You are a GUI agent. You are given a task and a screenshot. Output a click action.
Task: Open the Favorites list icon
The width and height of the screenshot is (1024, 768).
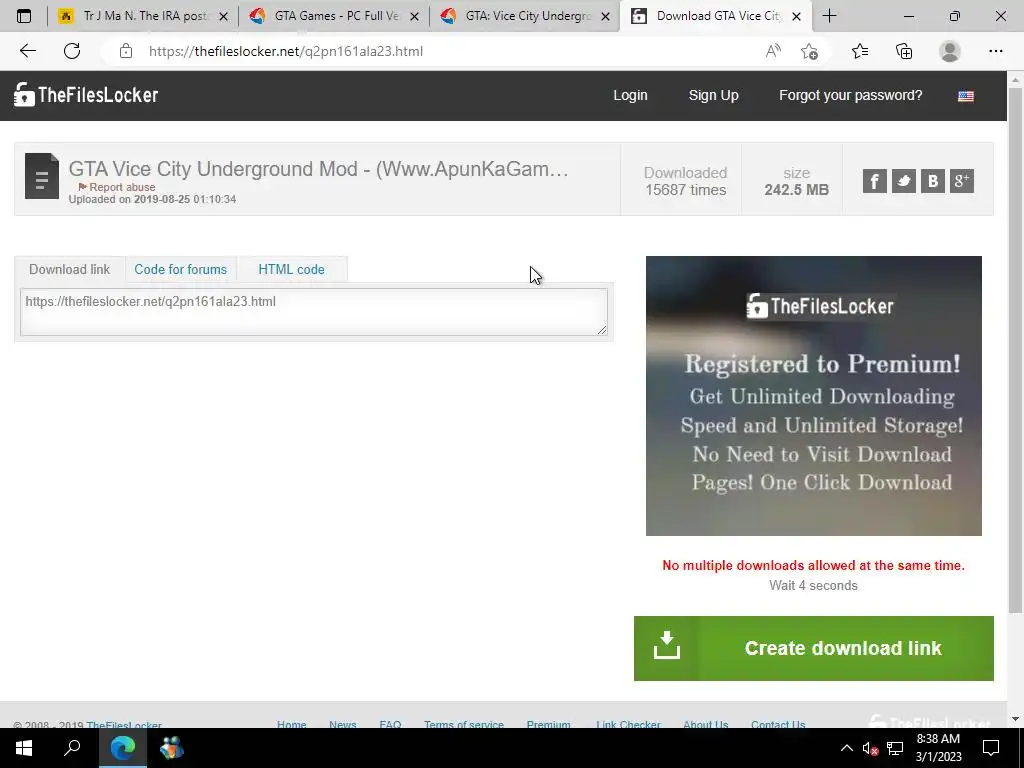860,51
